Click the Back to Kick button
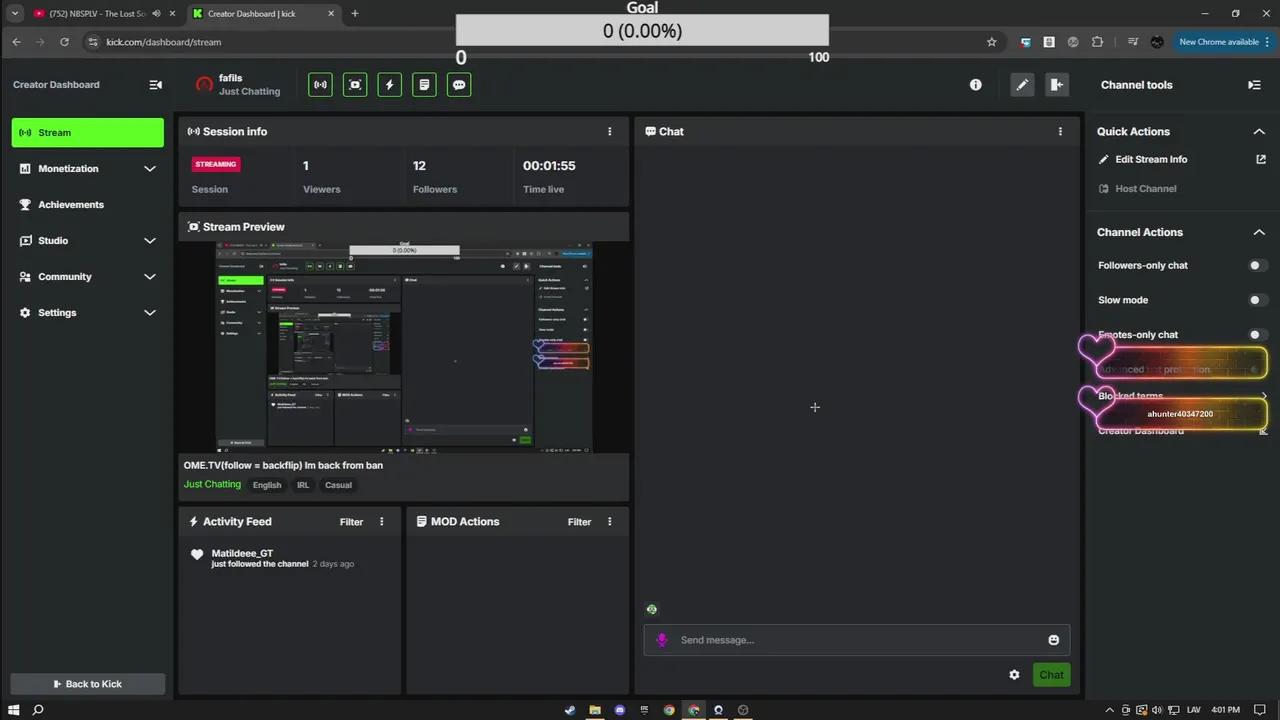 87,684
